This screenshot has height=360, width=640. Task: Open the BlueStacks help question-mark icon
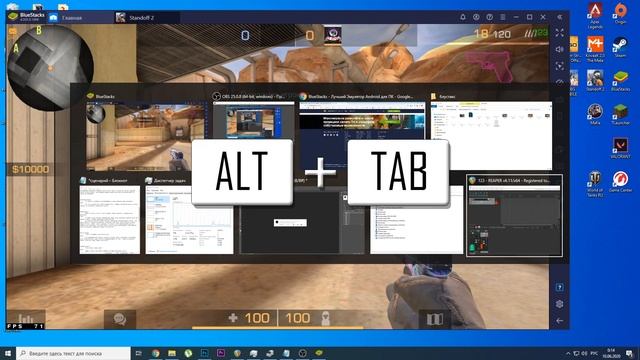tap(489, 17)
